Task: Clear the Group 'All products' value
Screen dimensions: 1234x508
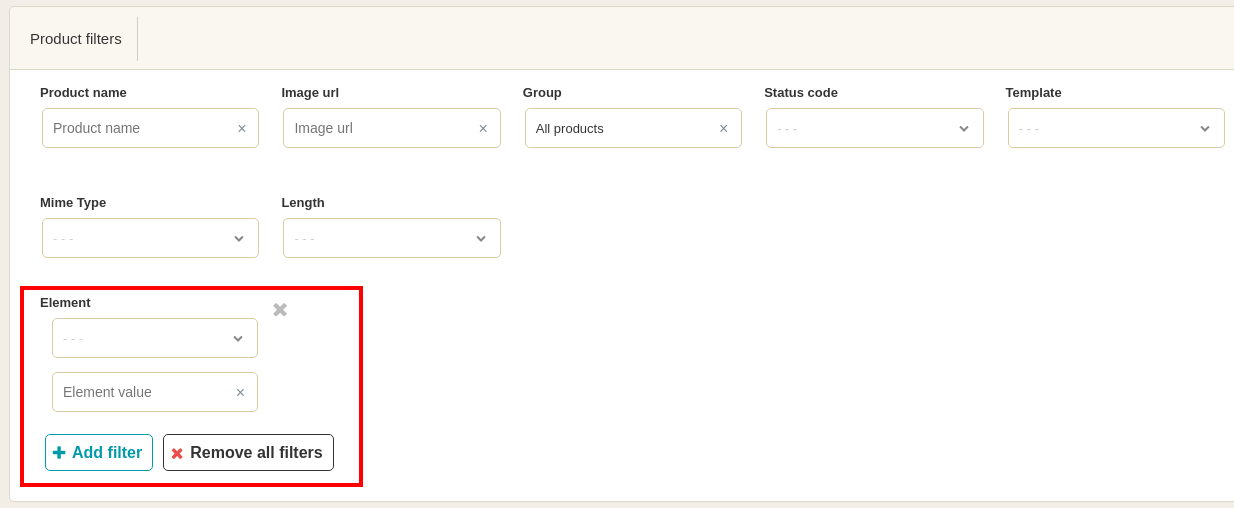Action: pyautogui.click(x=724, y=129)
